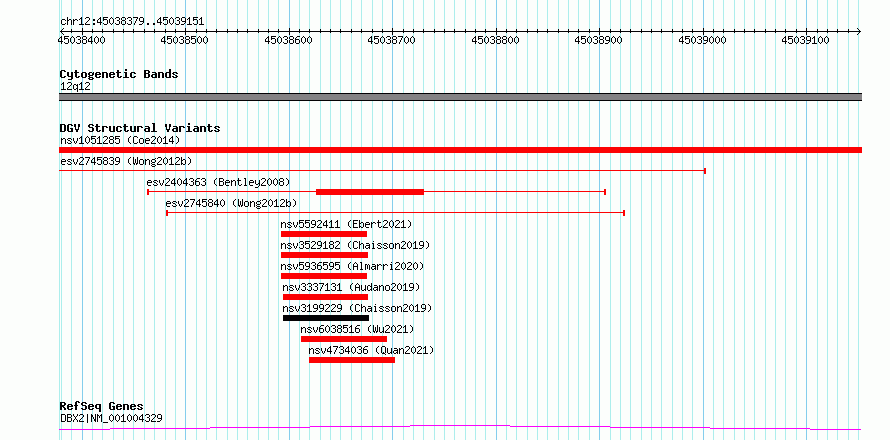Click the nsv1051285 (Coe2014) variant label
The height and width of the screenshot is (440, 890).
(120, 140)
